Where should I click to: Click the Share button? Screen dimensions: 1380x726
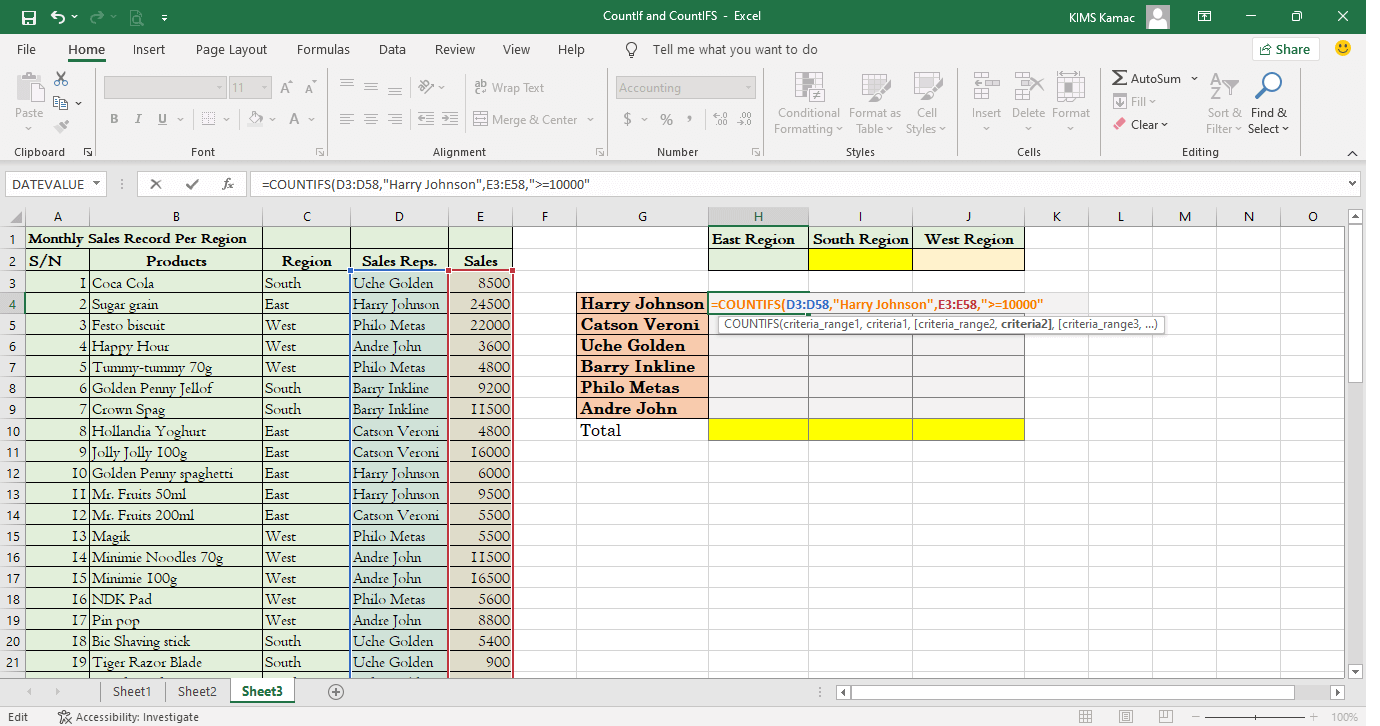(x=1286, y=48)
